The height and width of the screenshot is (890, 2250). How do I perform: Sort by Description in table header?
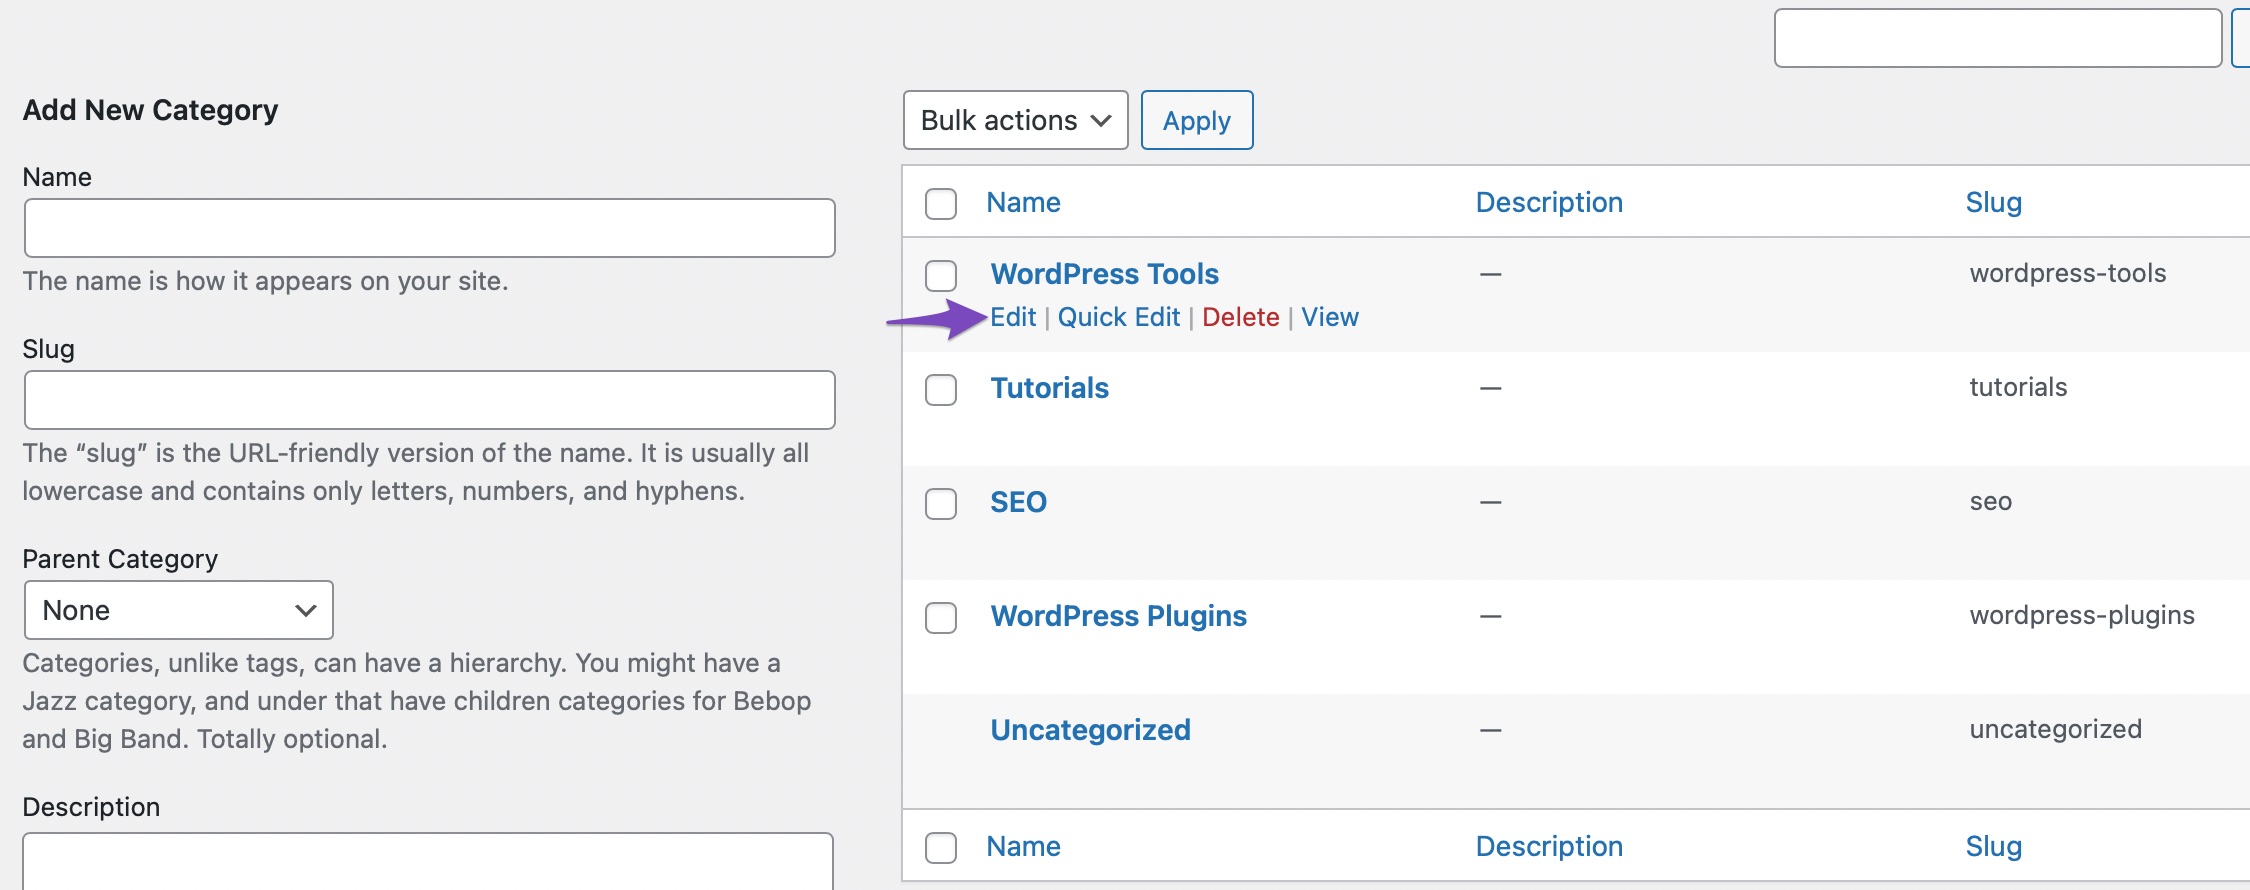pyautogui.click(x=1549, y=202)
